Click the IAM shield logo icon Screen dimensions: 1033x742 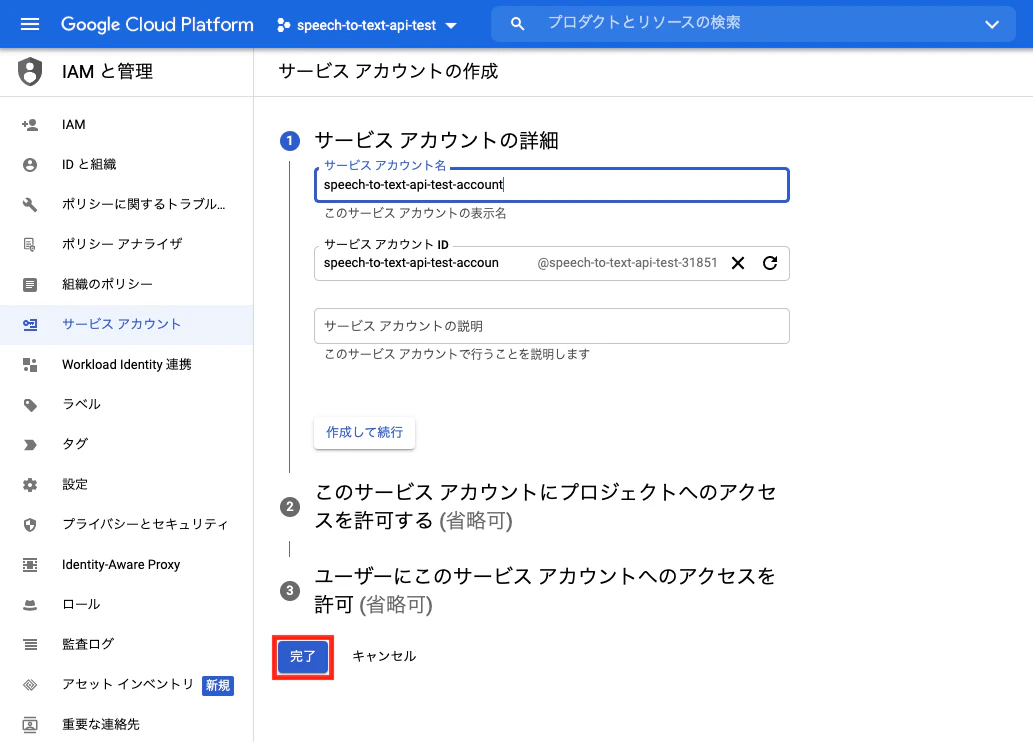30,71
